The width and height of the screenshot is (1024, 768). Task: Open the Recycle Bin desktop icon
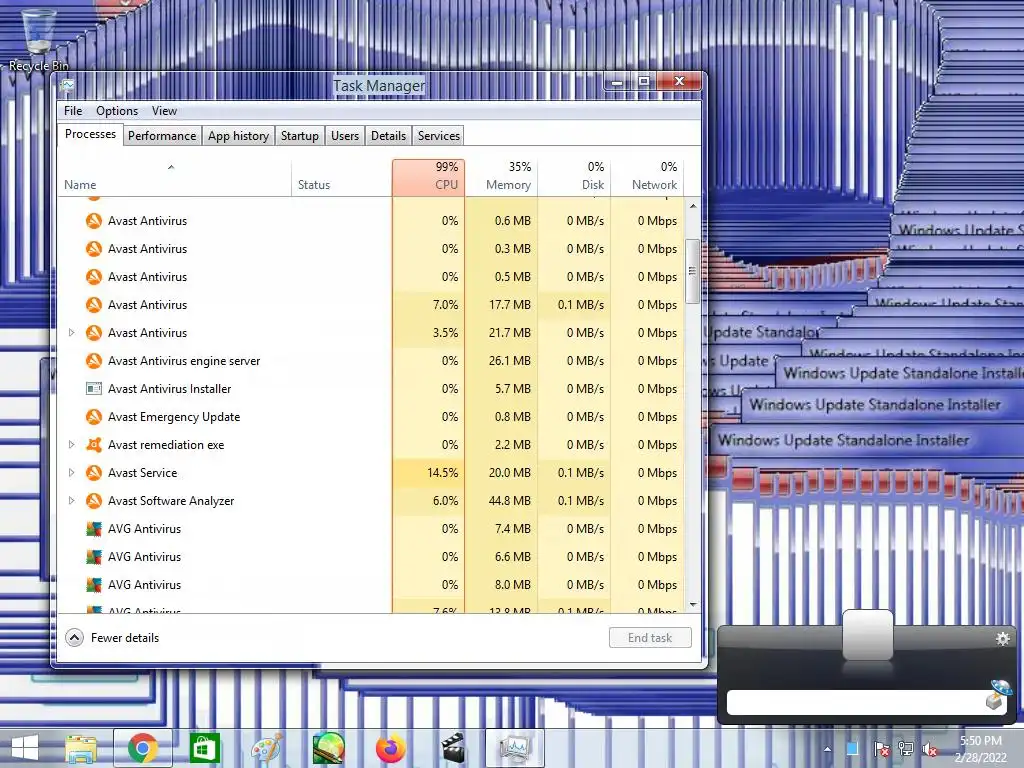click(x=38, y=38)
